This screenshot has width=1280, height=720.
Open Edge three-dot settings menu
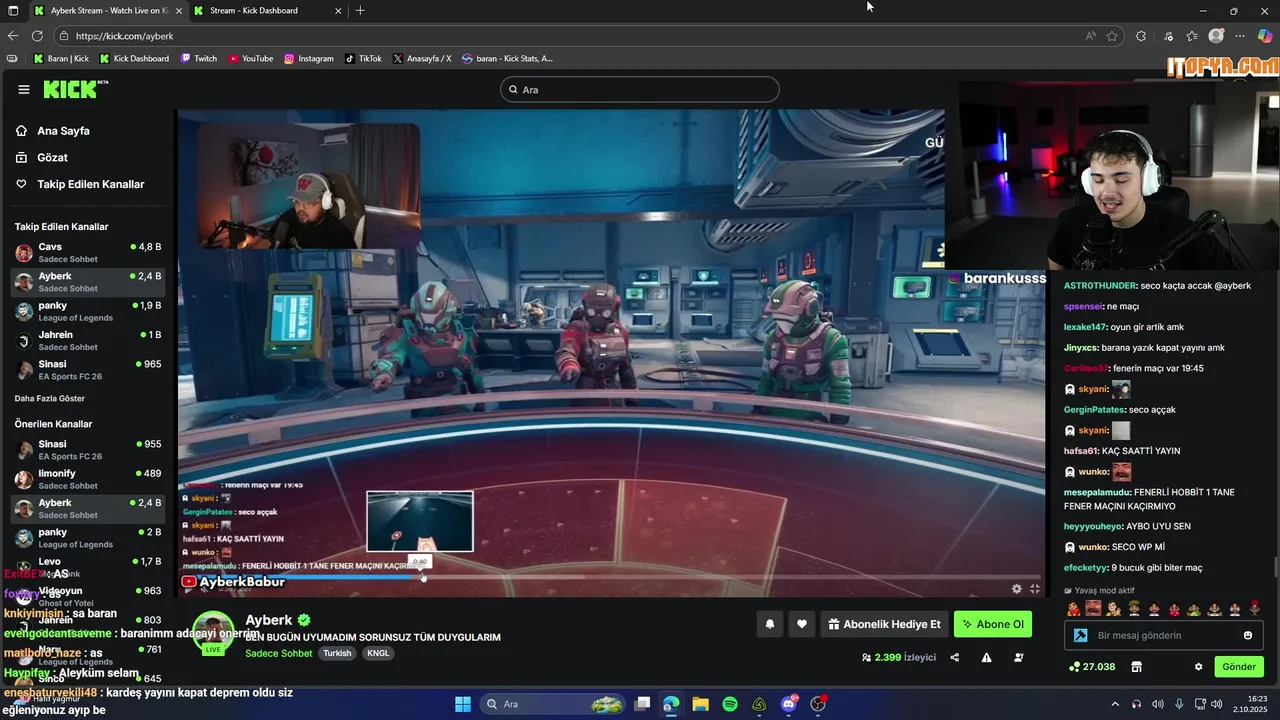point(1241,36)
